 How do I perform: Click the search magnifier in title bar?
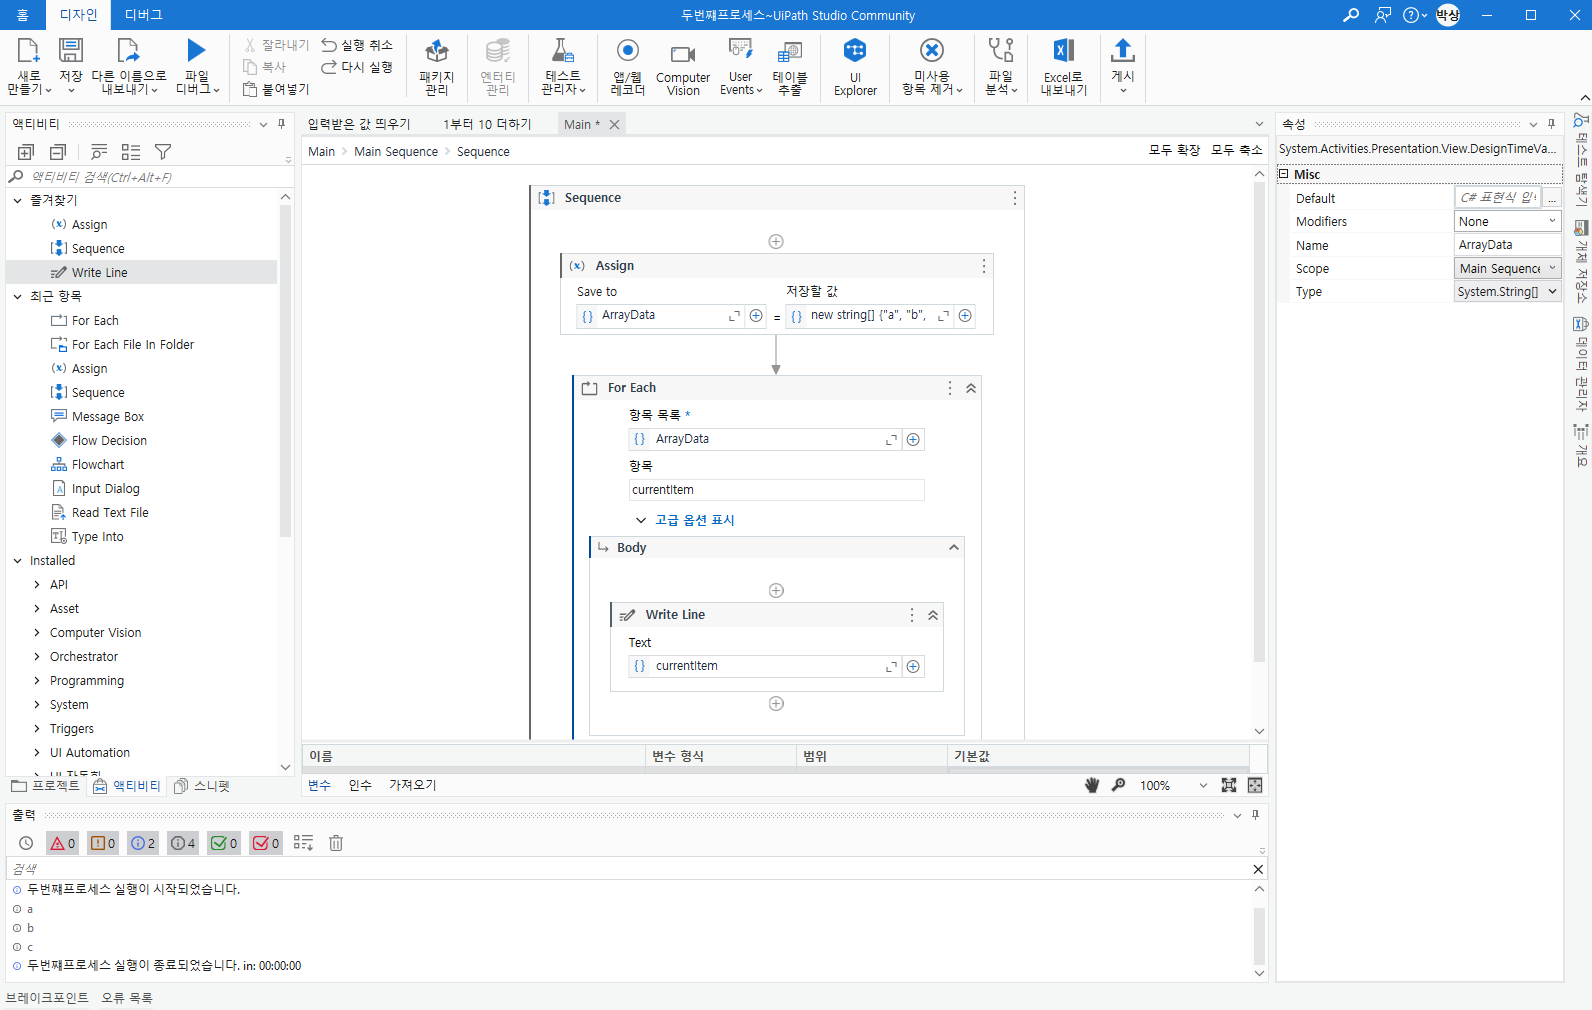(x=1351, y=15)
